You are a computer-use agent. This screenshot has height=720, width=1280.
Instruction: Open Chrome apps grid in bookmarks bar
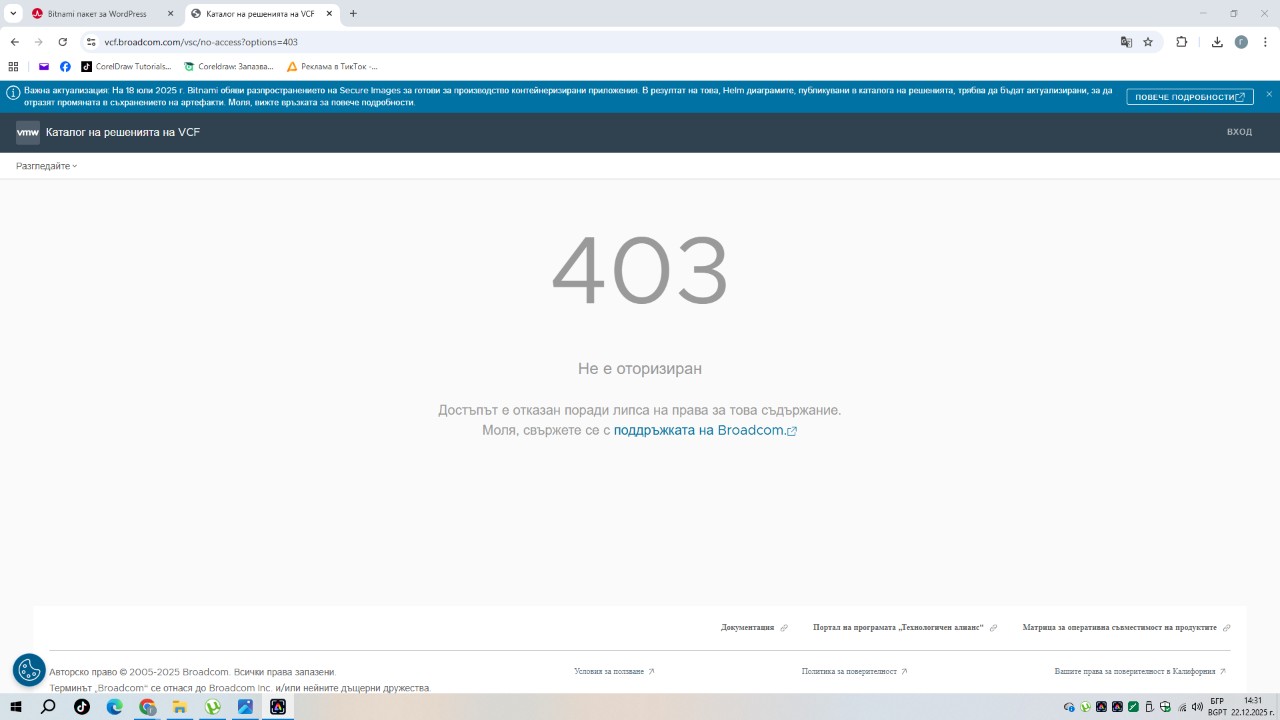click(13, 67)
